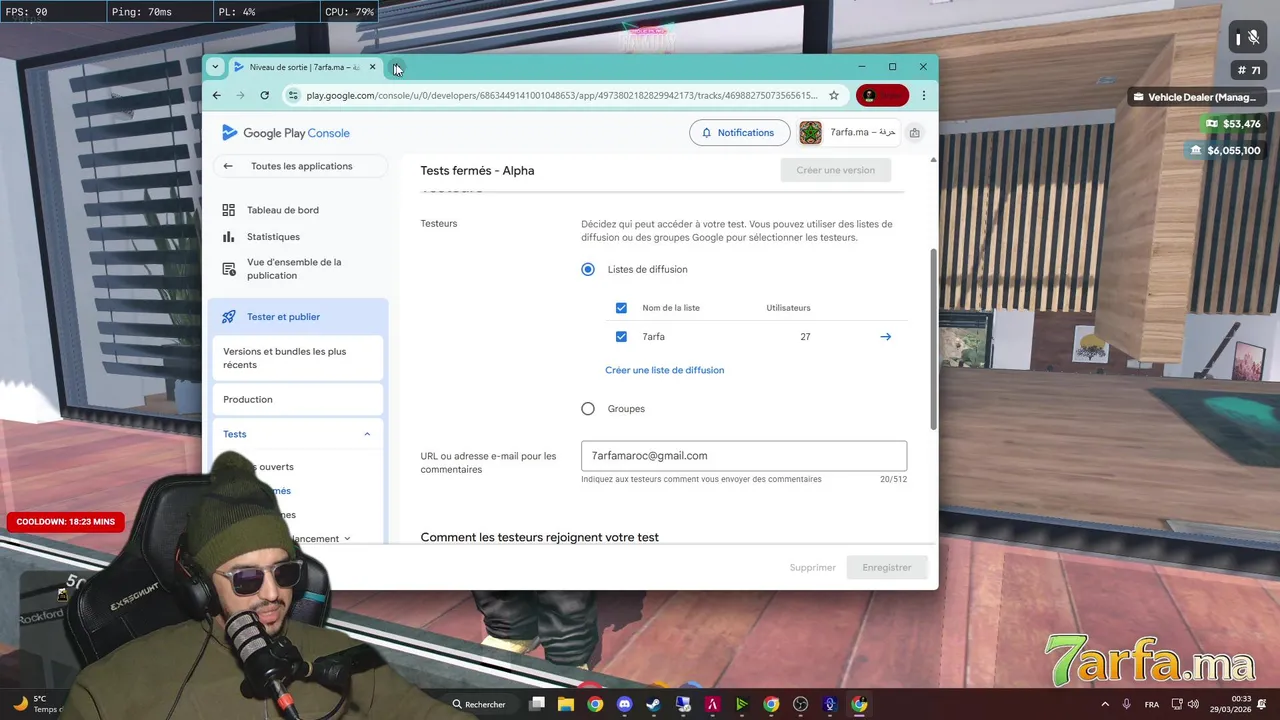This screenshot has height=720, width=1280.
Task: Click the red A-logo app on taskbar
Action: [x=712, y=704]
